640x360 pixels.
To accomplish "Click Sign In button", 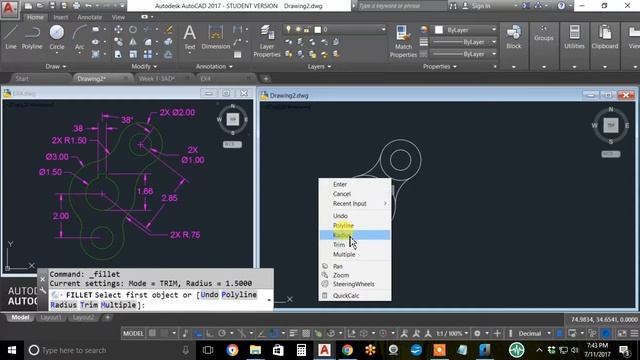I will pos(477,6).
